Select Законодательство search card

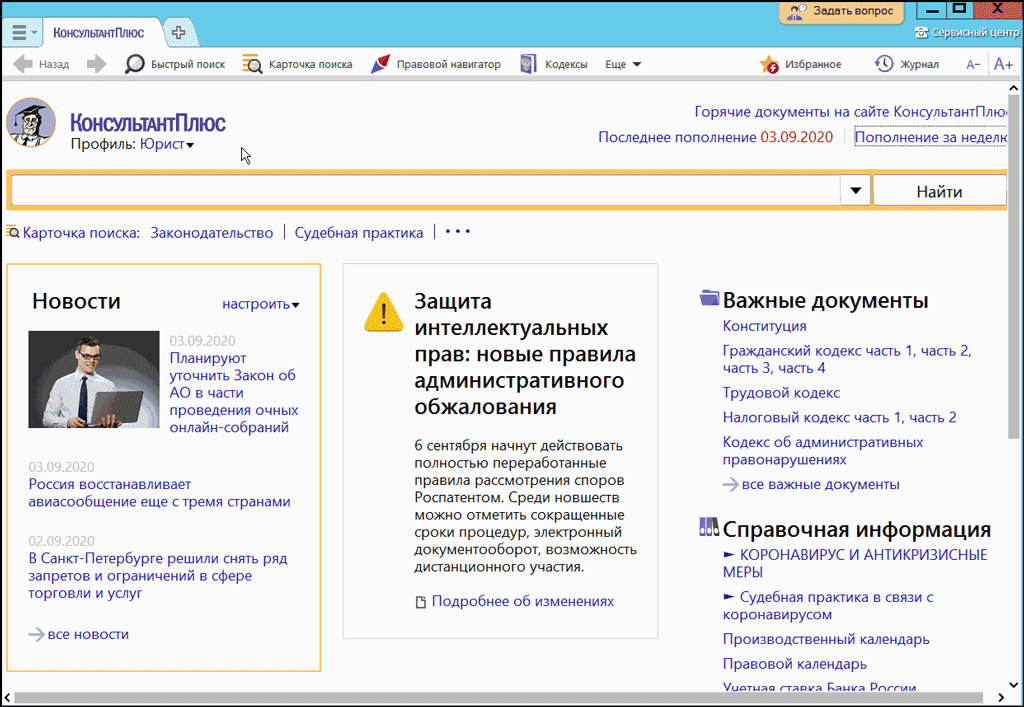[212, 233]
